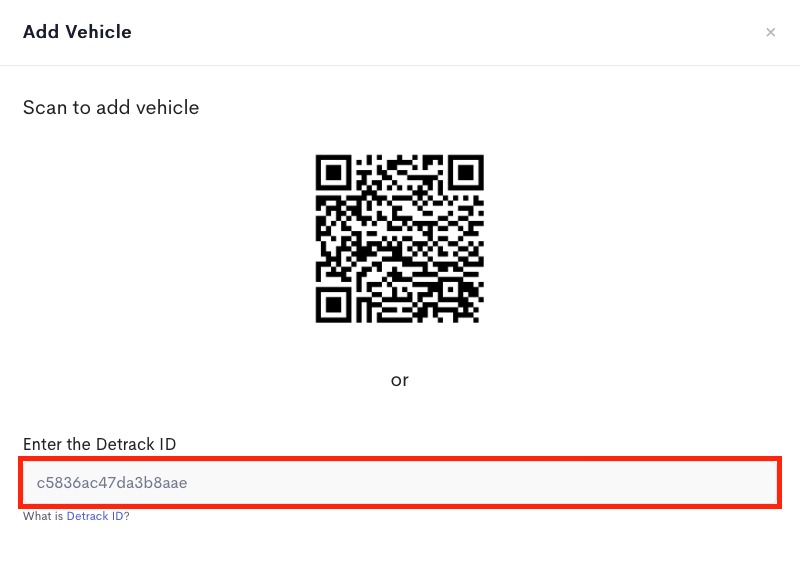Click the empty right side of the ID field

561,482
